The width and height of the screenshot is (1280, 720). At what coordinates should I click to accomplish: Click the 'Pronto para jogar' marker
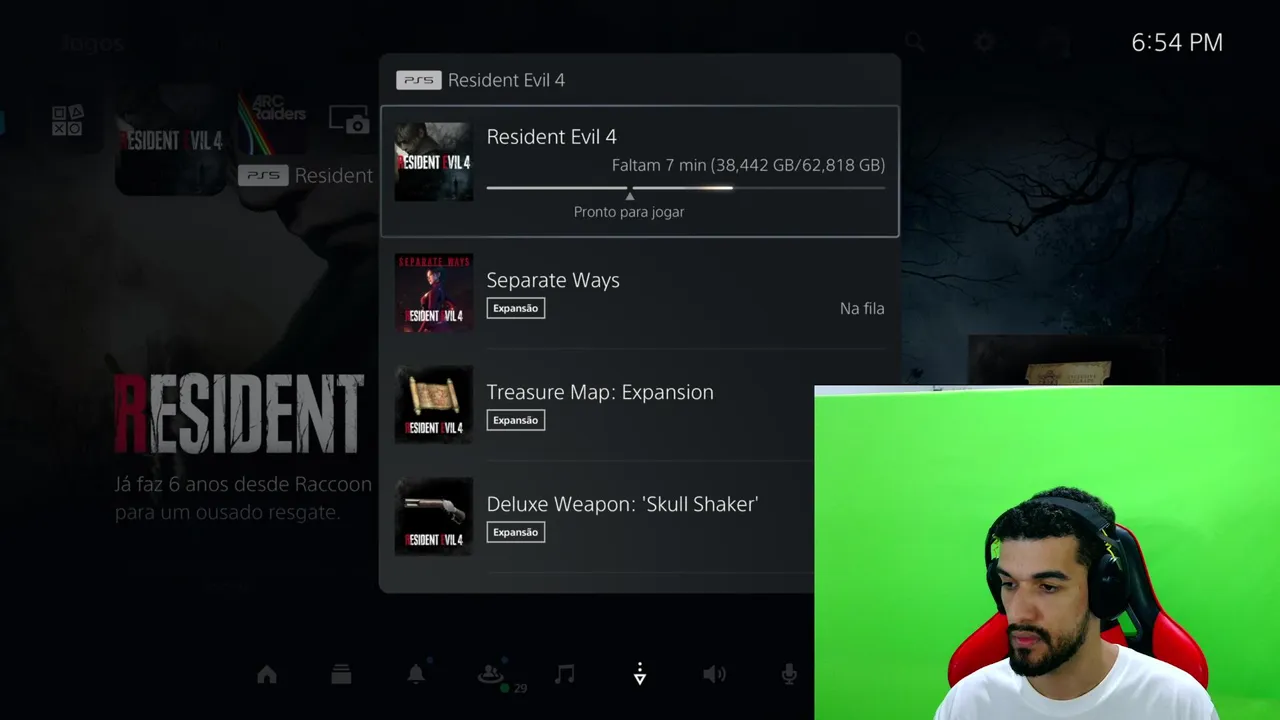coord(629,212)
